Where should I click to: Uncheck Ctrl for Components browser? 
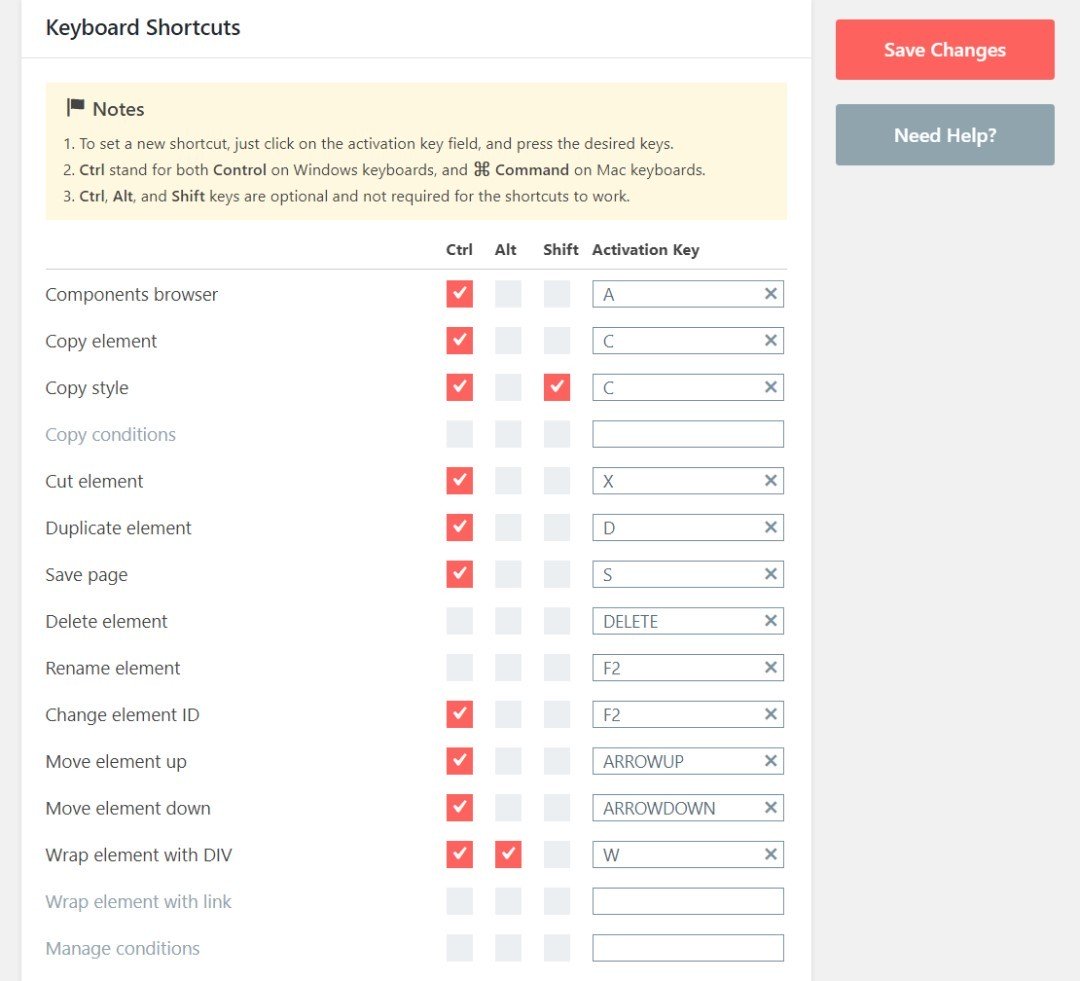[459, 294]
